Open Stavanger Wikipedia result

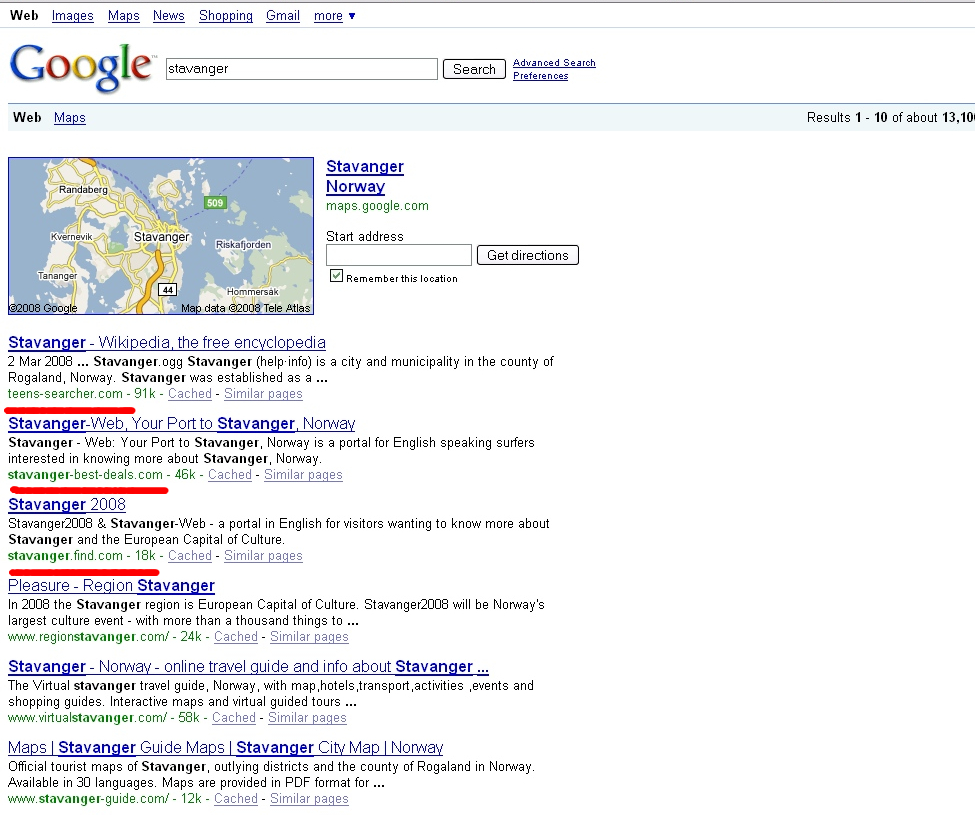click(167, 343)
